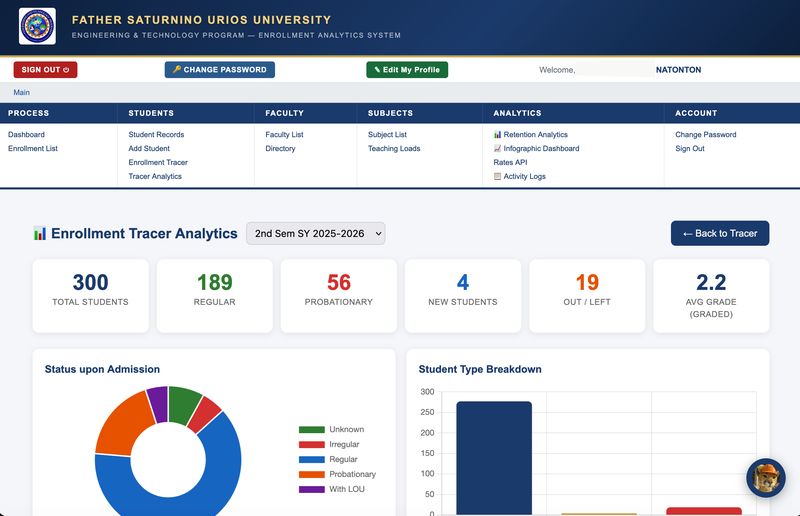Image resolution: width=800 pixels, height=516 pixels.
Task: Open the Subject List link
Action: pos(387,135)
